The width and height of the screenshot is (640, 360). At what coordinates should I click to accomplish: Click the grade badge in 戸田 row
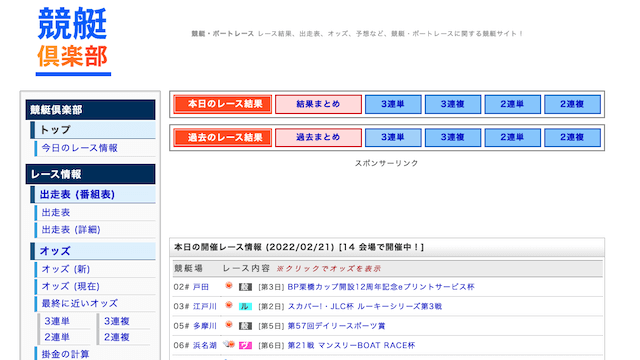click(245, 287)
